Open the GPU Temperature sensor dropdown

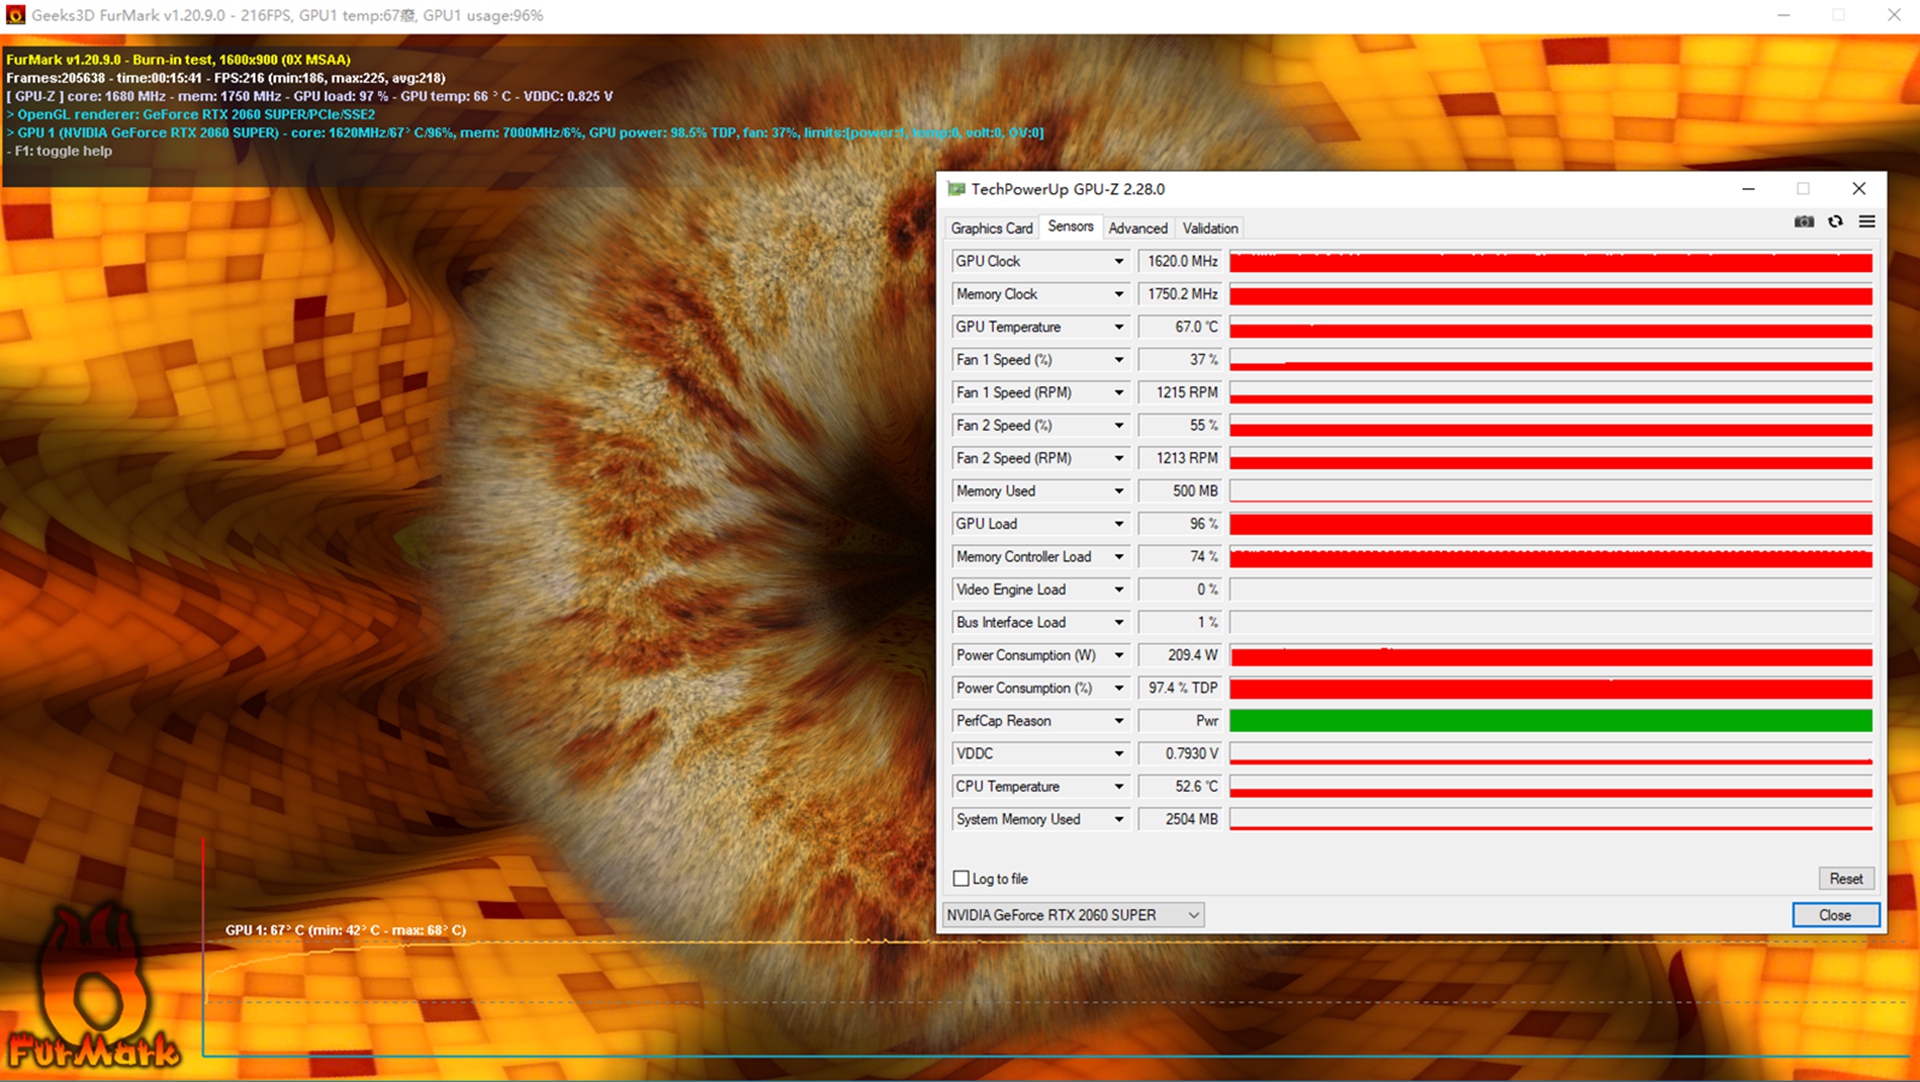[1119, 327]
